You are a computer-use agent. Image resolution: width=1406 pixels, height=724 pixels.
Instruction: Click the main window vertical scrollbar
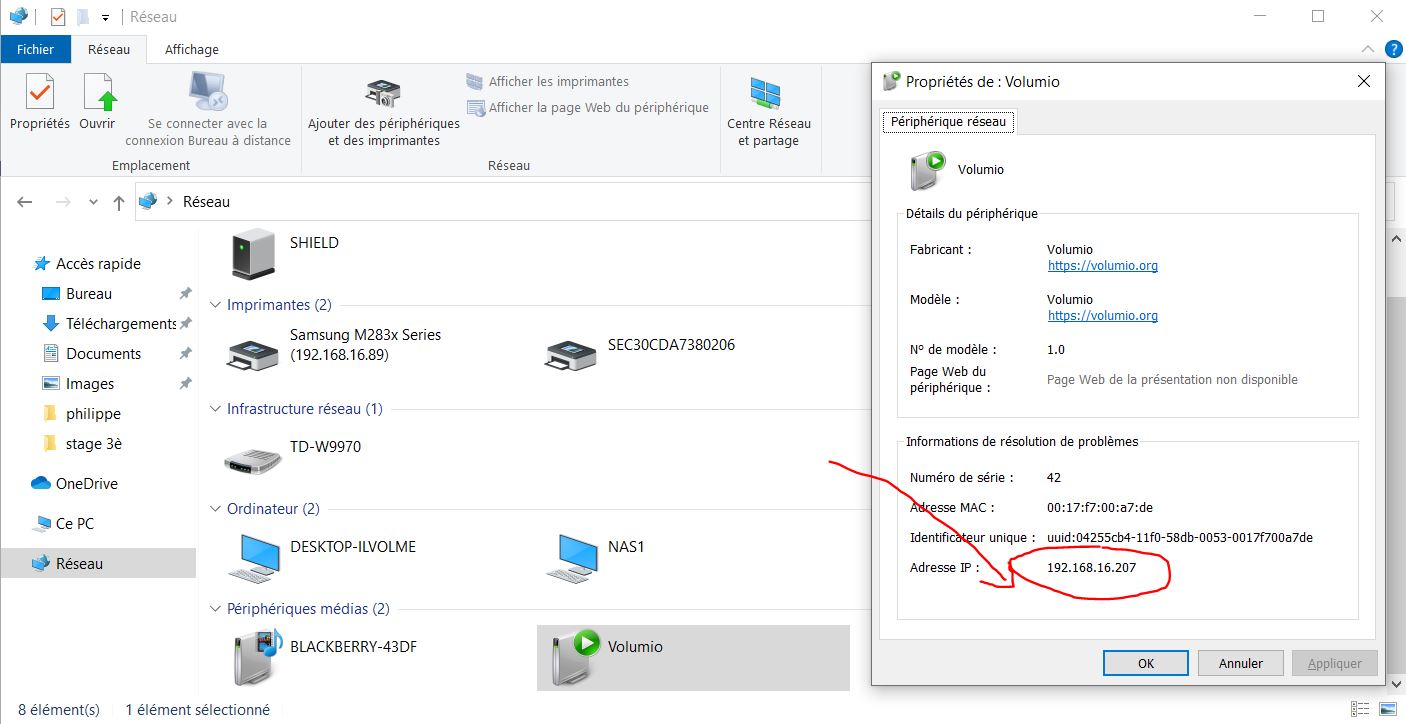click(x=1397, y=460)
